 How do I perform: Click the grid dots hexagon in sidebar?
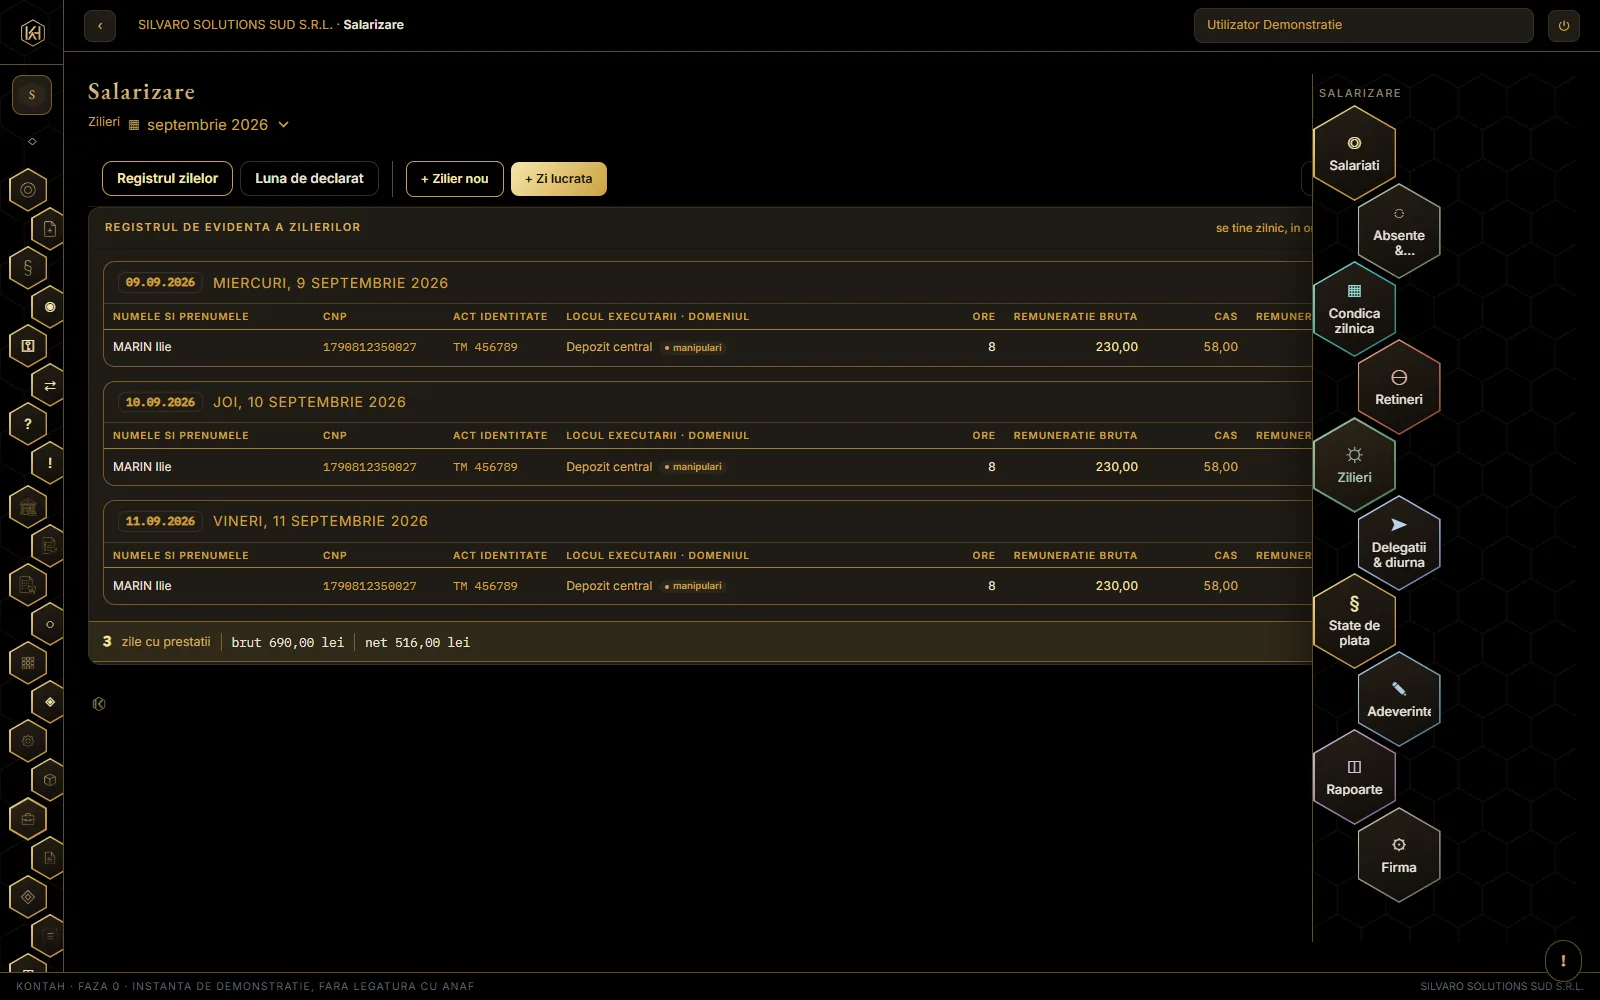[x=28, y=663]
